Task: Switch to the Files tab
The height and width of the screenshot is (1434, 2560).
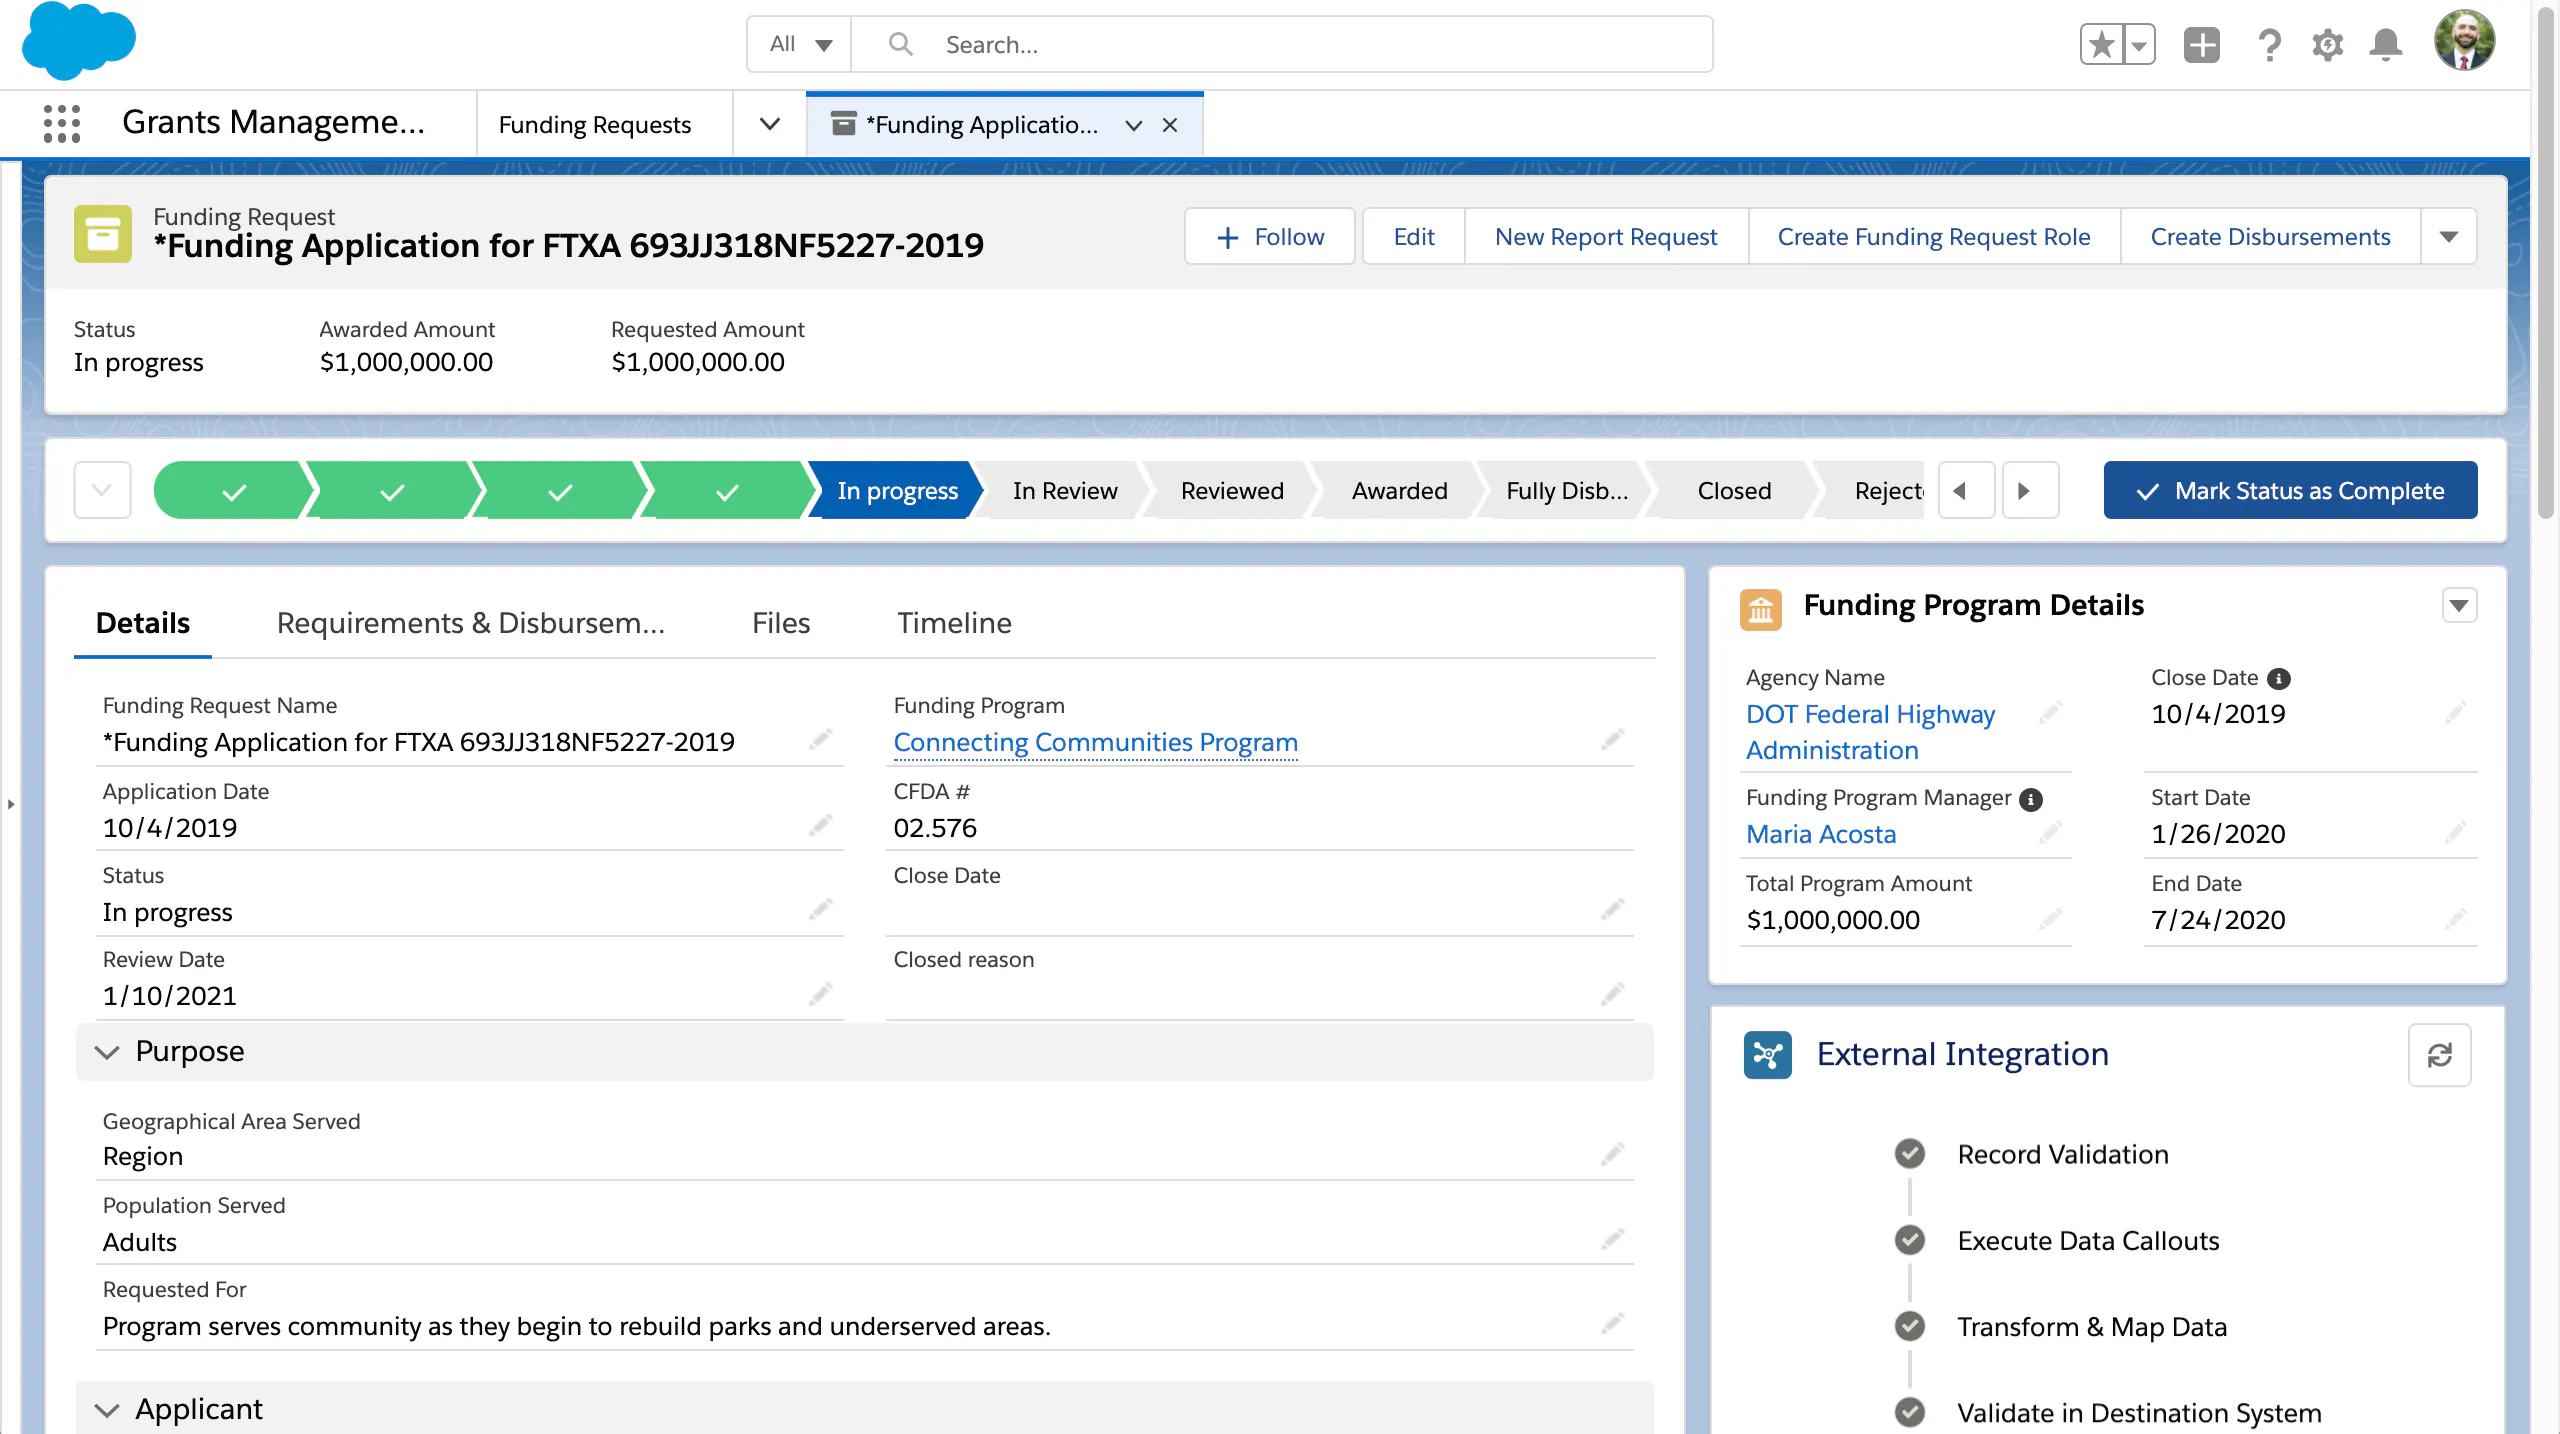Action: 780,623
